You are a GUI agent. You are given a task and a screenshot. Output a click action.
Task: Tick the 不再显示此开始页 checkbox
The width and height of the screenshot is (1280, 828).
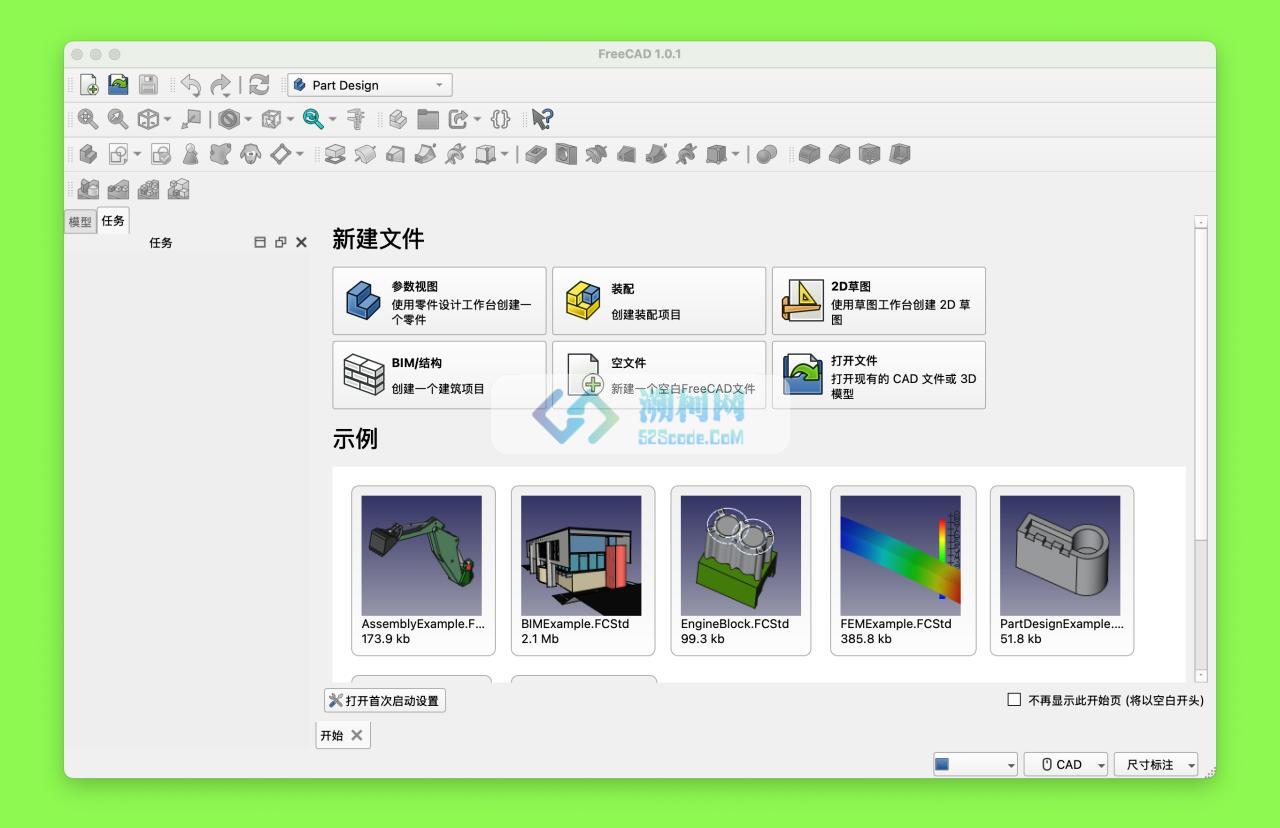[x=1014, y=700]
